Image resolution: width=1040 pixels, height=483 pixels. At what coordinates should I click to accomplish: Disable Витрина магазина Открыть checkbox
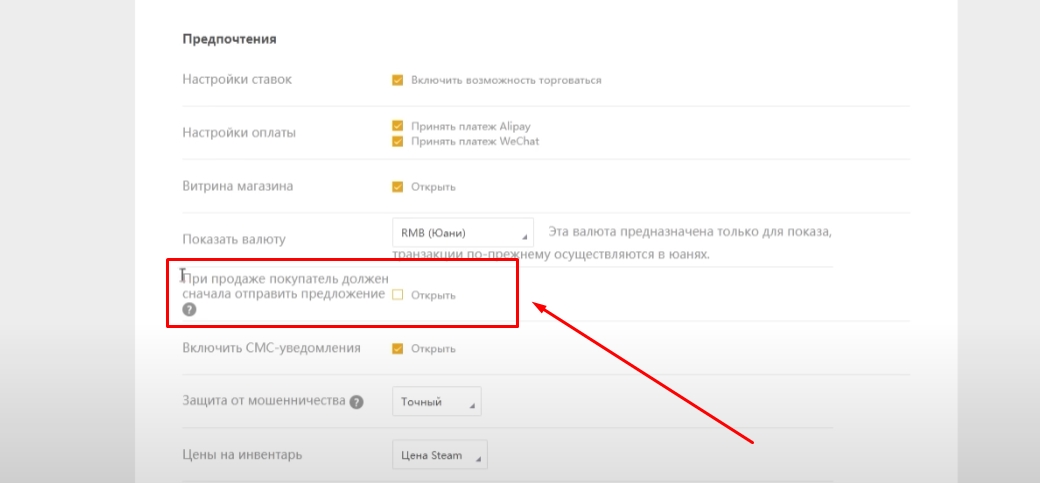point(397,187)
